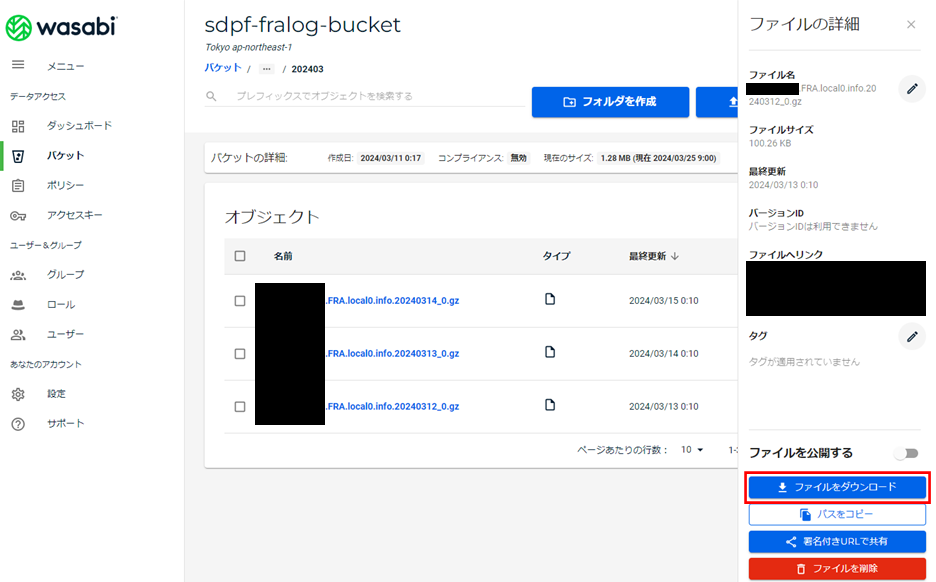The width and height of the screenshot is (936, 582).
Task: Click the タイプ column header
Action: [x=556, y=256]
